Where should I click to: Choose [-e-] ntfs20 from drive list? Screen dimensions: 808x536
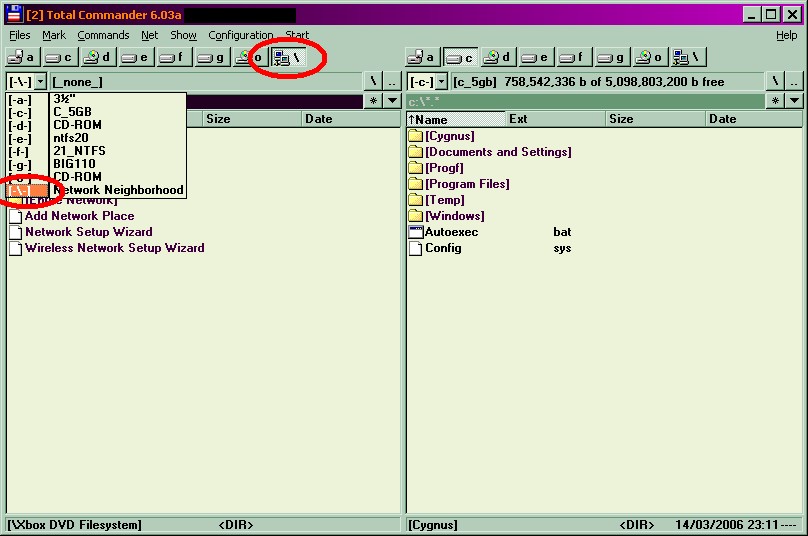pyautogui.click(x=96, y=138)
